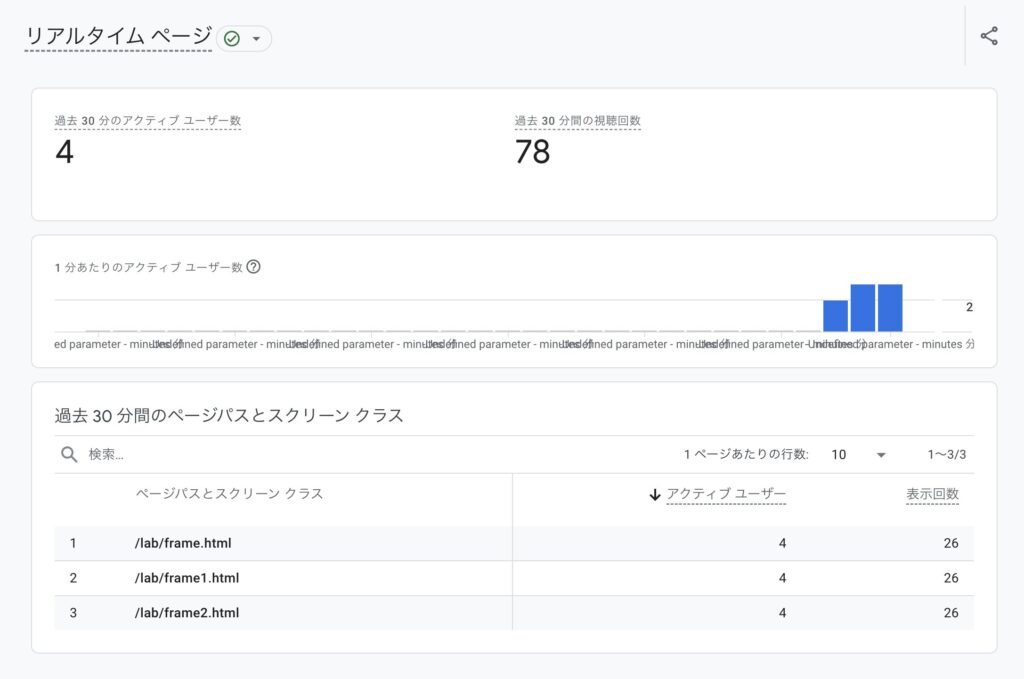This screenshot has height=679, width=1024.
Task: Open the rows-per-page dropdown showing 10
Action: point(859,454)
